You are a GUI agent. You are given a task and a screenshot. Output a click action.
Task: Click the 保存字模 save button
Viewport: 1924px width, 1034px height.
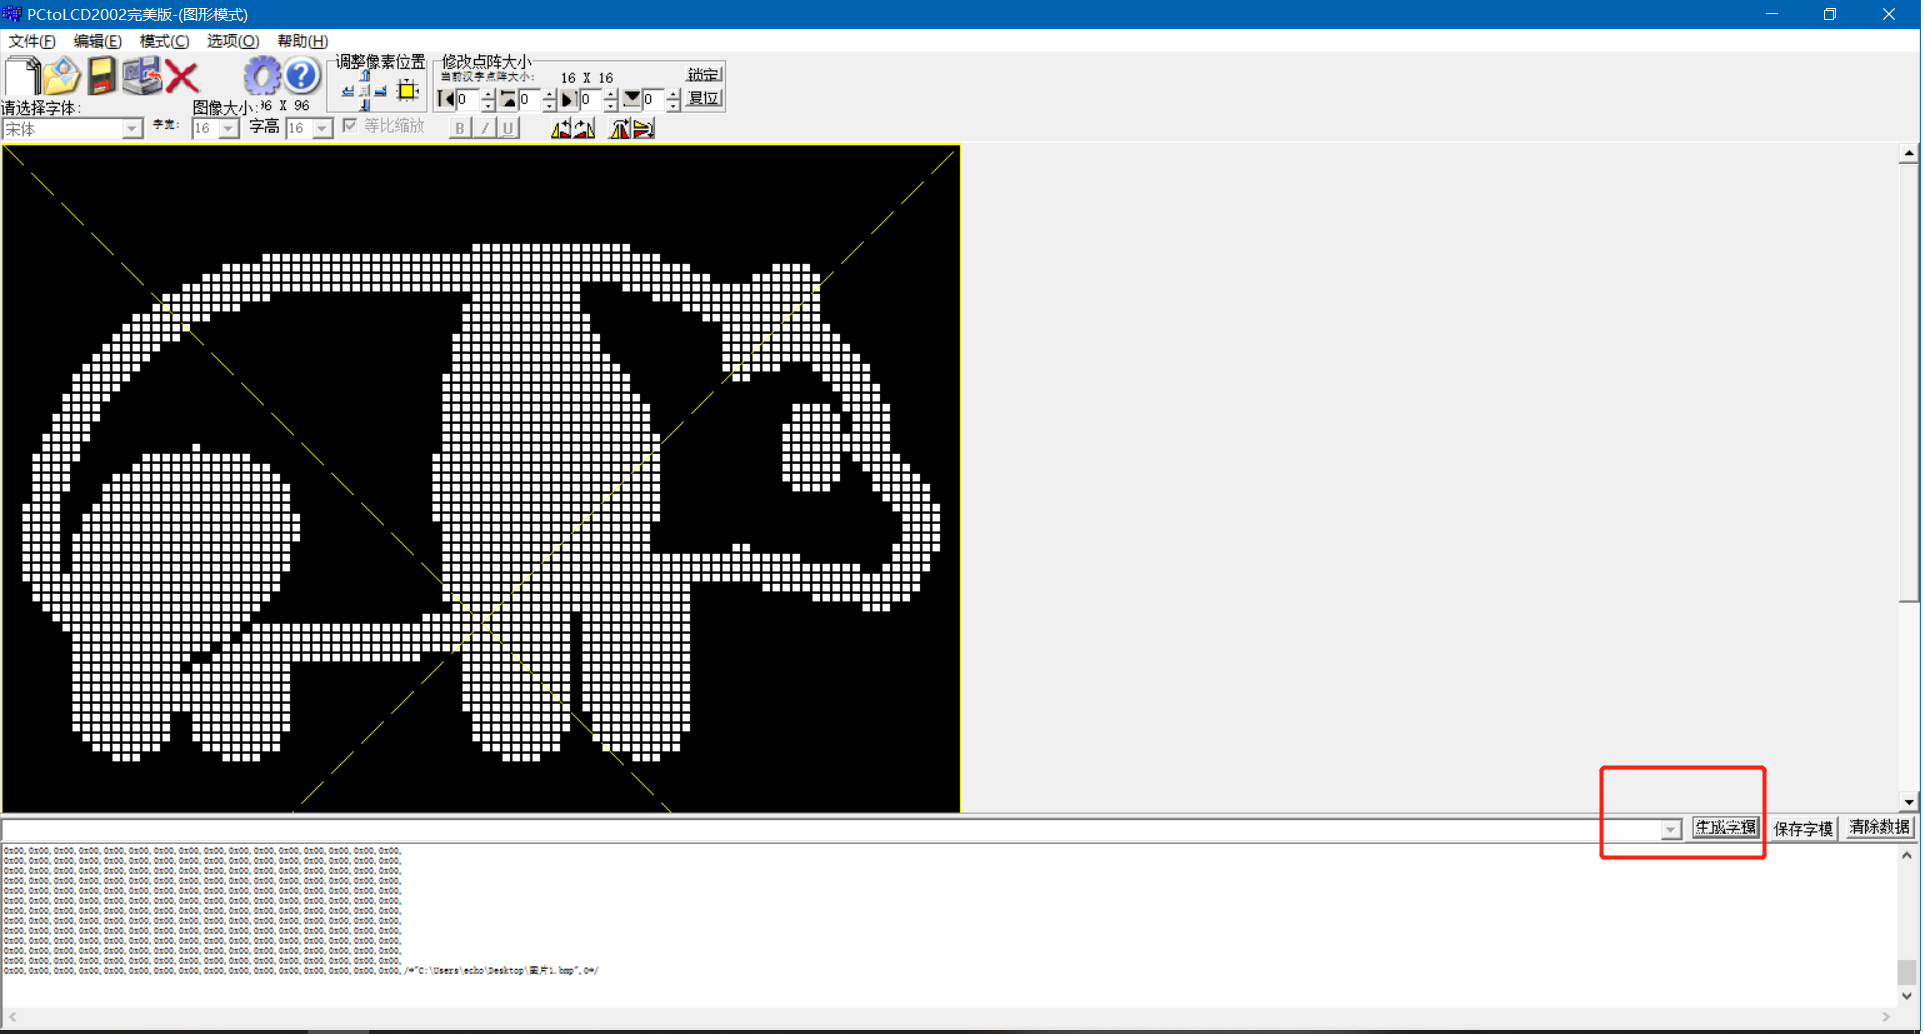pos(1803,828)
